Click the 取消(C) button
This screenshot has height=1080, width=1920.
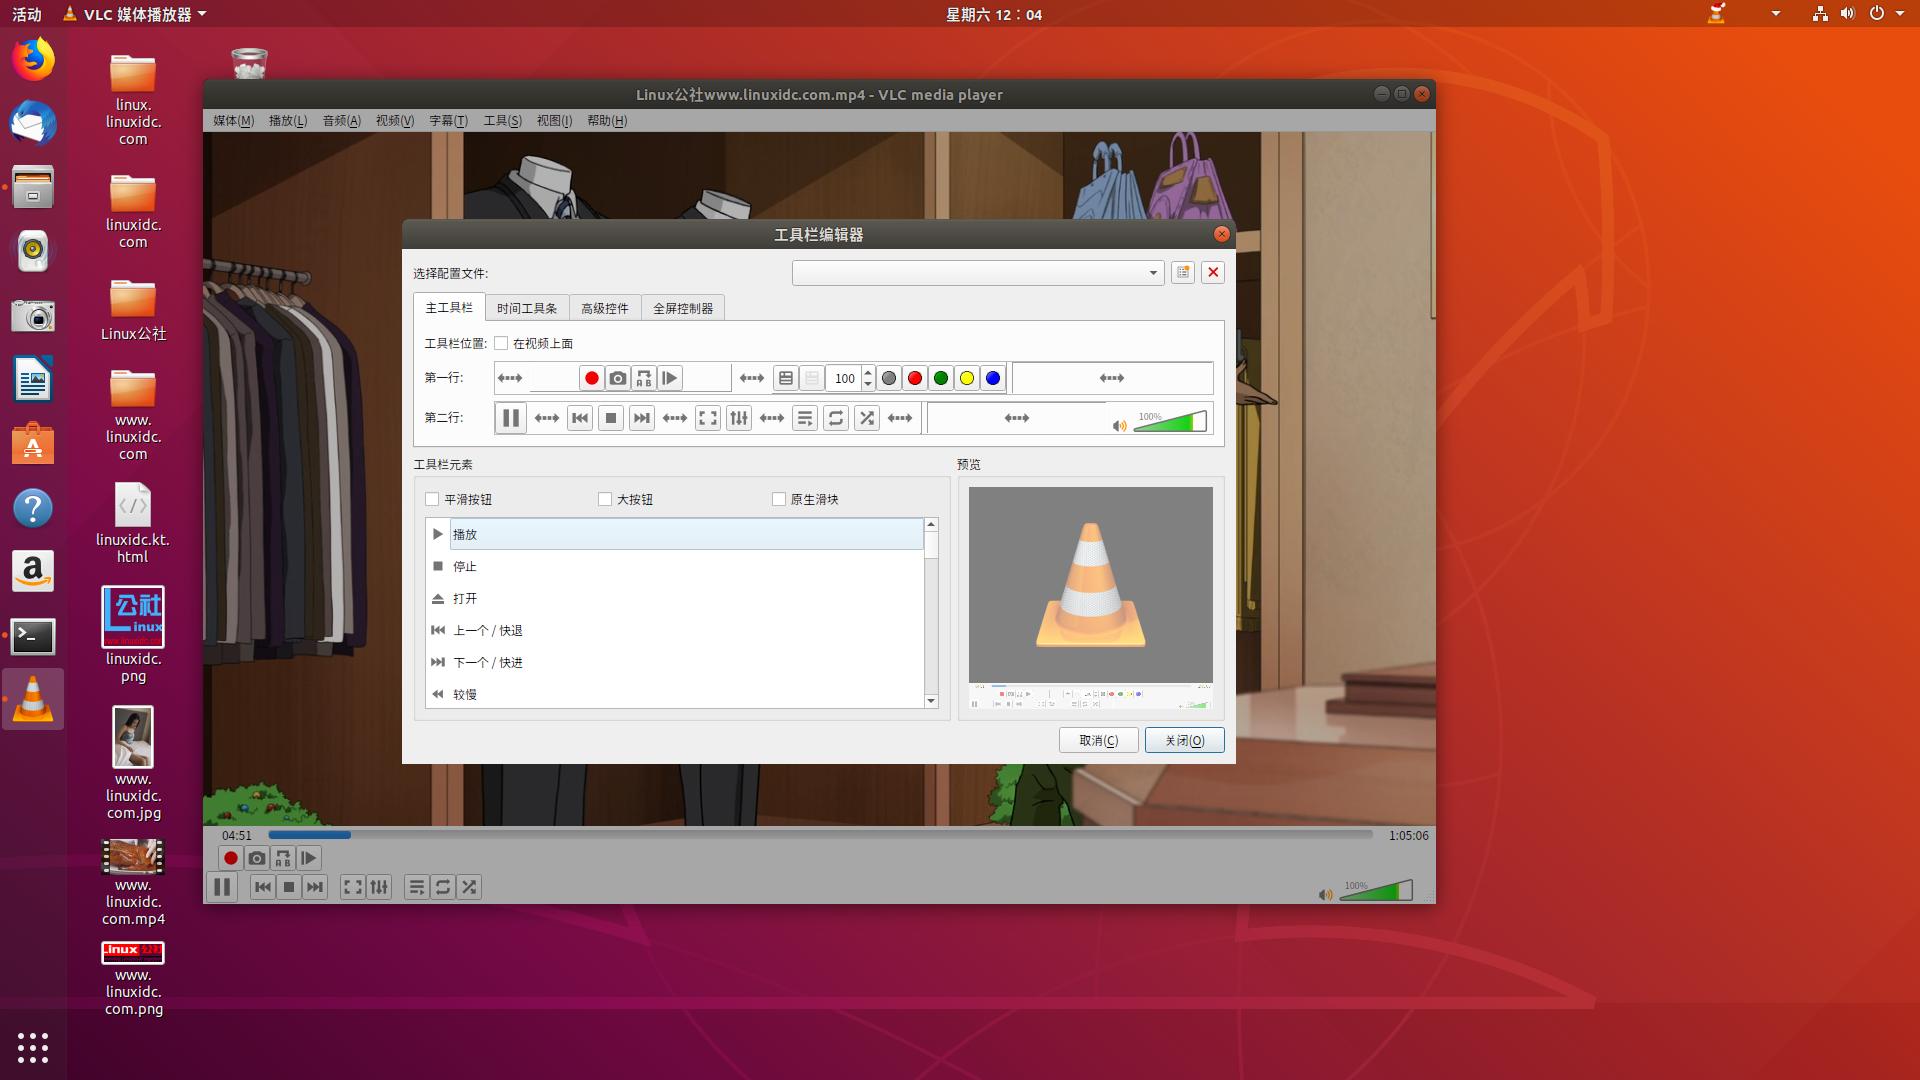[x=1098, y=740]
